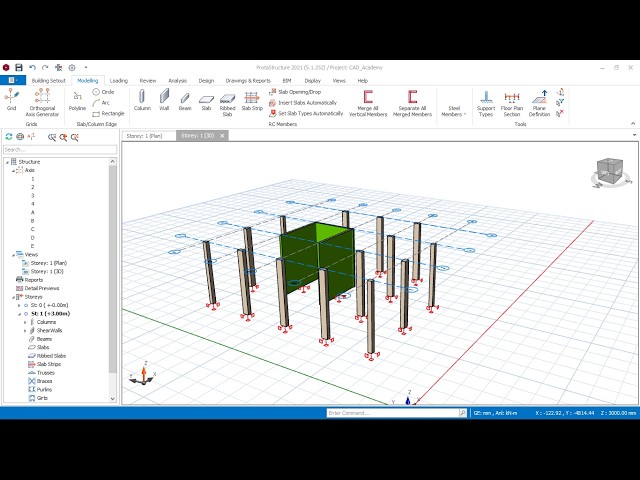This screenshot has width=640, height=480.
Task: Click Merge All Vertical Members
Action: [368, 103]
